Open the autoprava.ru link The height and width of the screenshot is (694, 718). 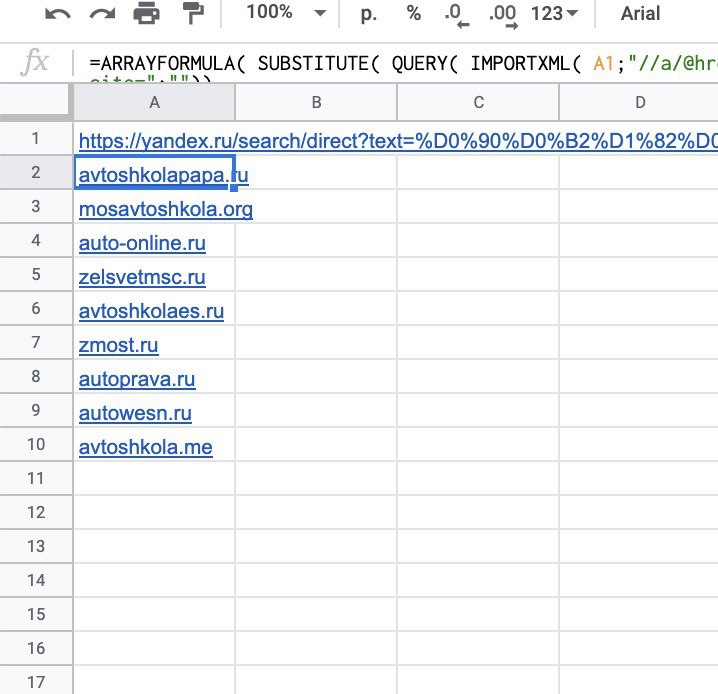(x=137, y=380)
